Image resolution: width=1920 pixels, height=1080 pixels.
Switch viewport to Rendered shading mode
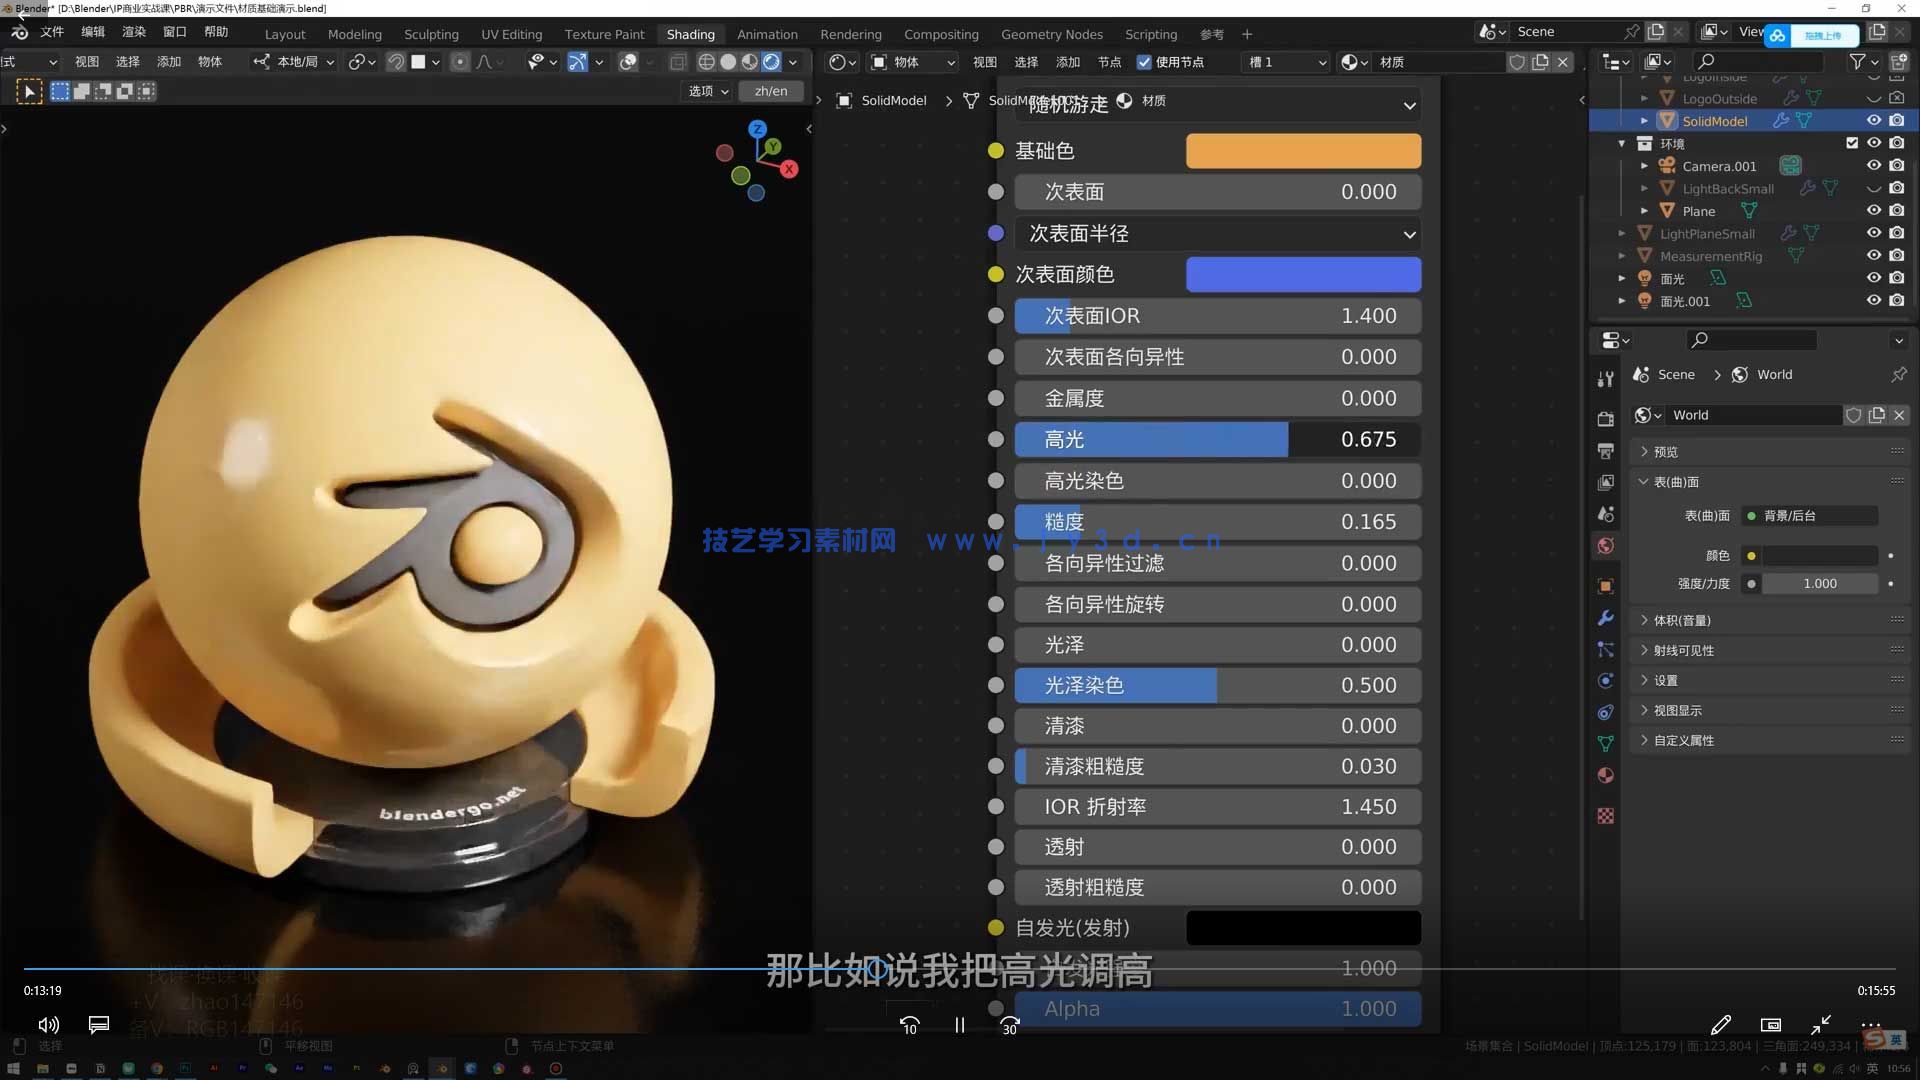[772, 62]
